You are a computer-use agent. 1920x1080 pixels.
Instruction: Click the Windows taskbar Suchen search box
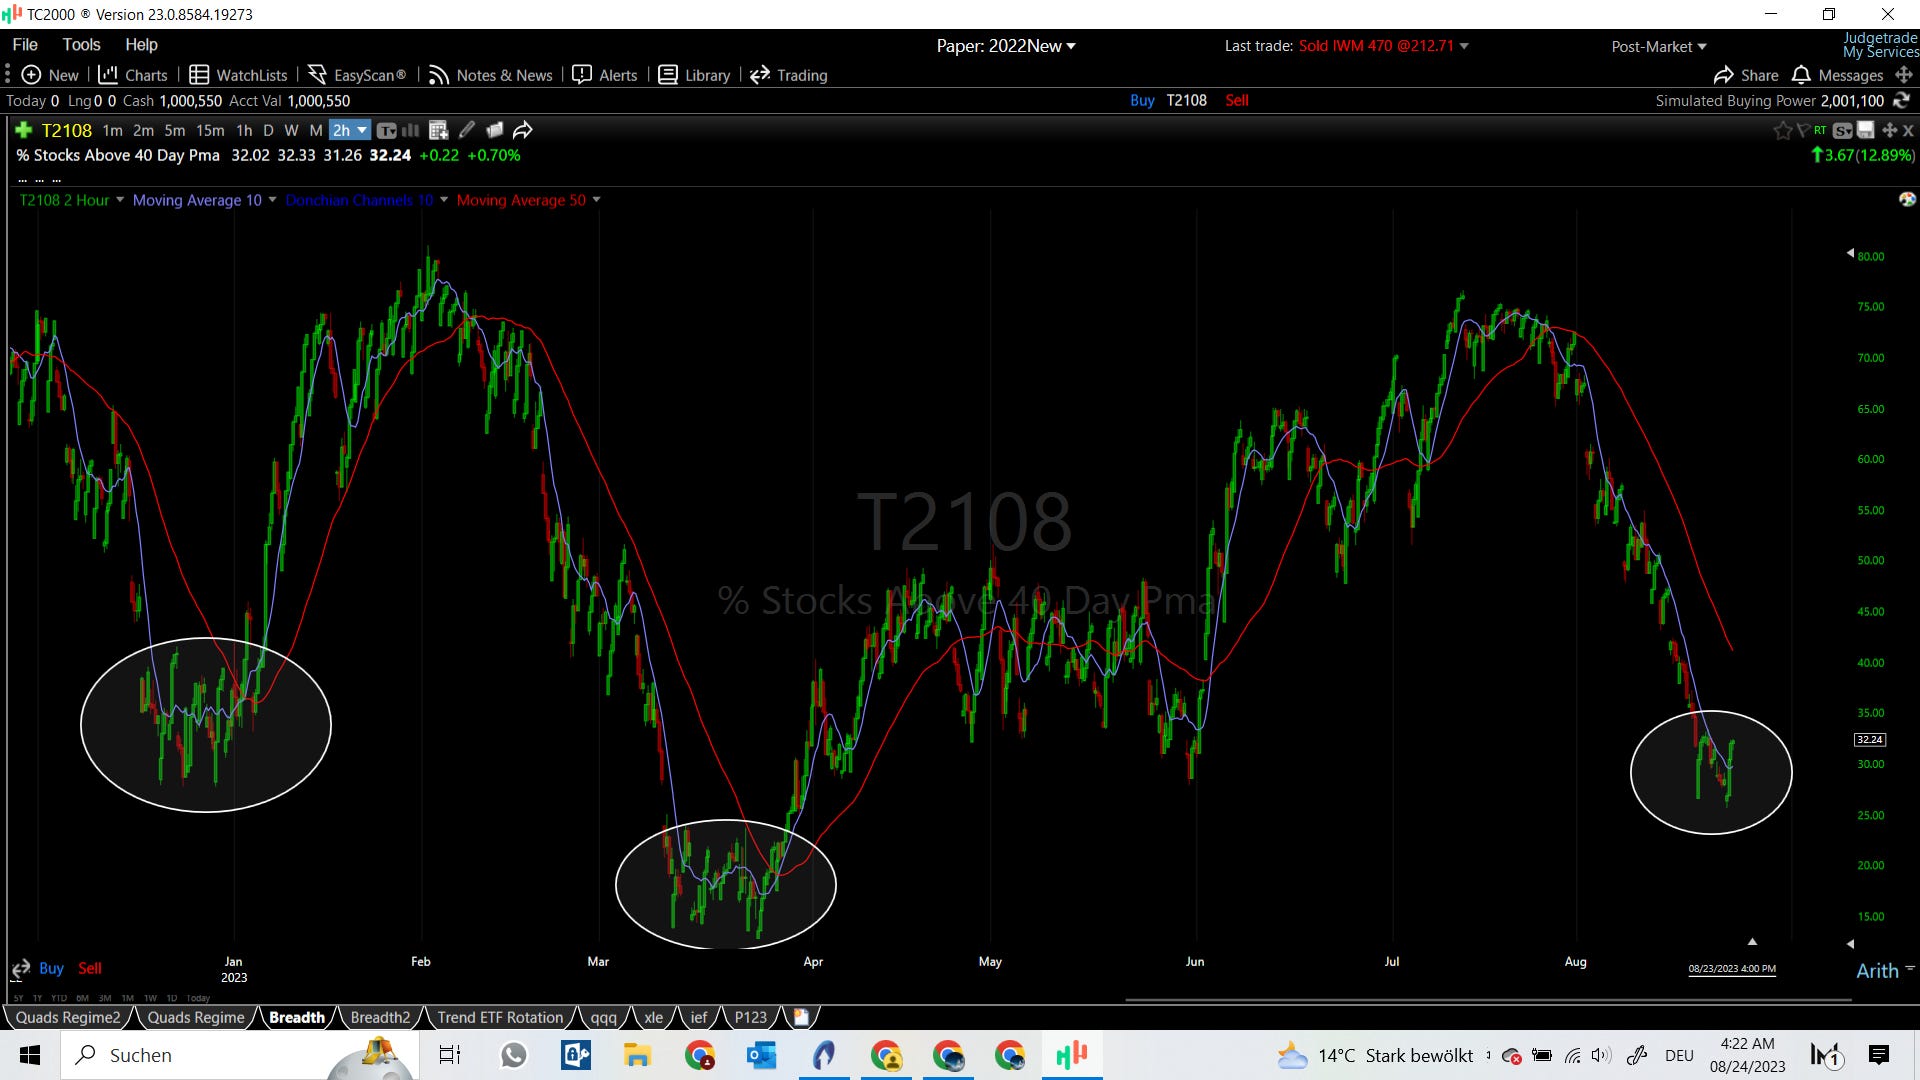click(x=200, y=1055)
